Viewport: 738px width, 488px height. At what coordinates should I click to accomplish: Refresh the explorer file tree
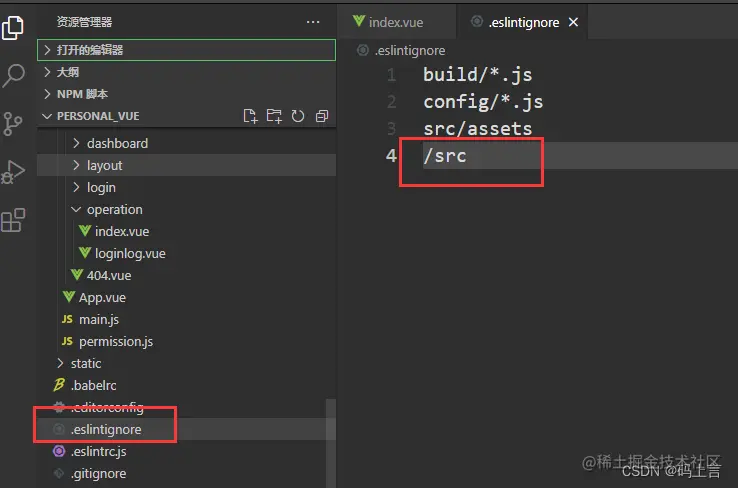(x=298, y=116)
